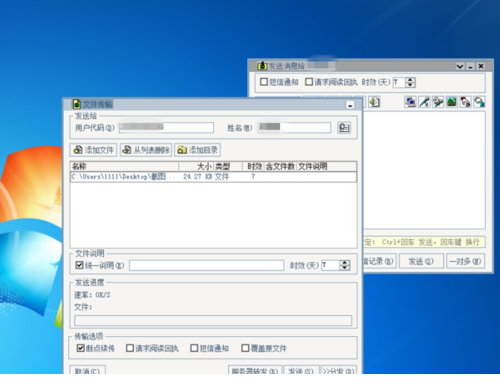The image size is (500, 388).
Task: Click the 发送(S) button in the message window
Action: pyautogui.click(x=421, y=261)
